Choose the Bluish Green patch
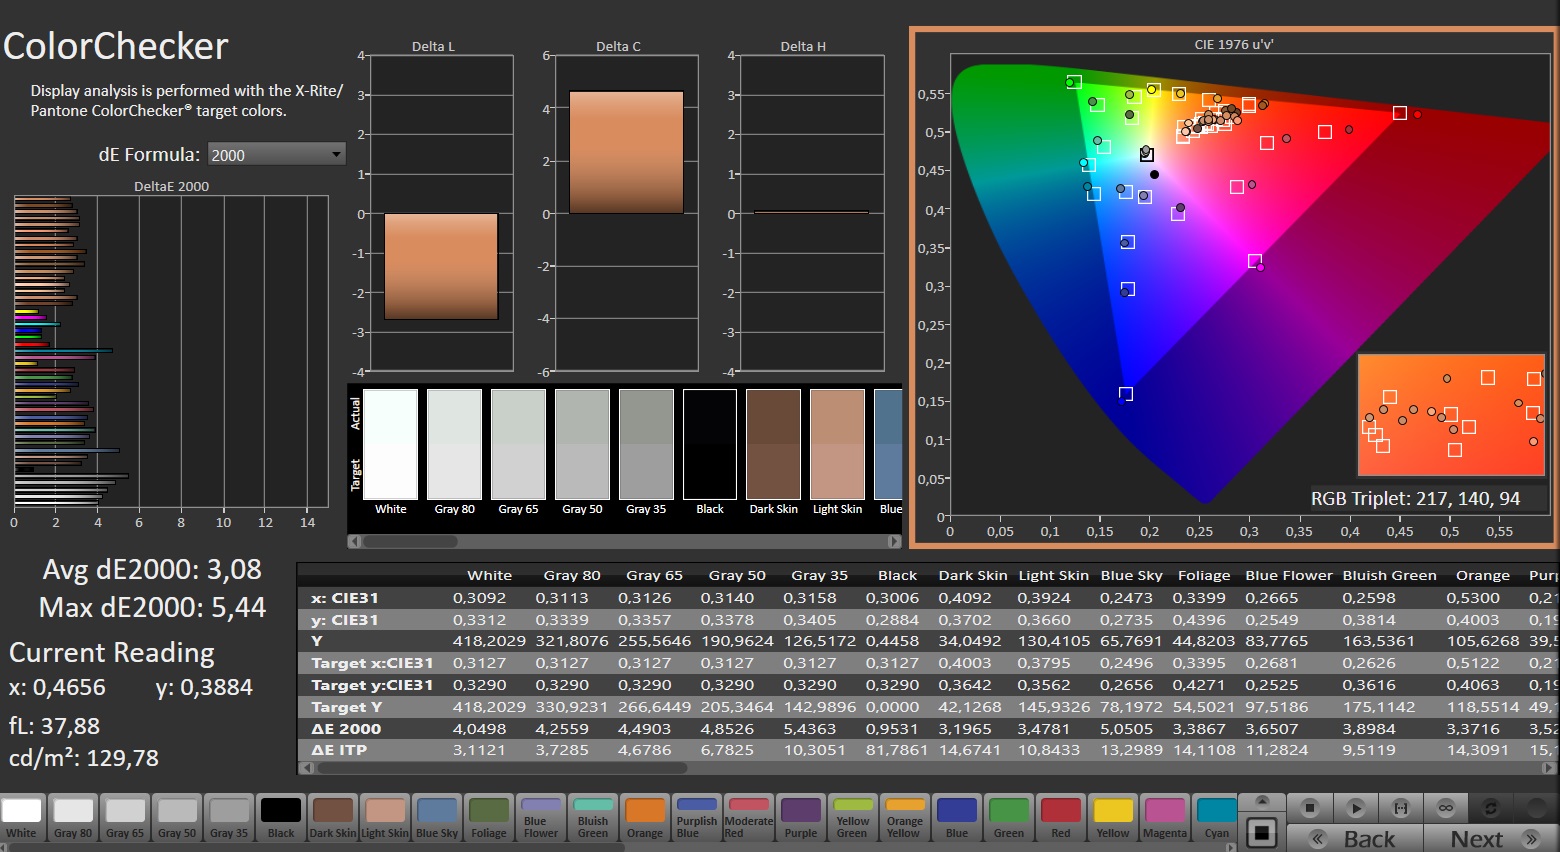Image resolution: width=1560 pixels, height=852 pixels. click(x=593, y=818)
